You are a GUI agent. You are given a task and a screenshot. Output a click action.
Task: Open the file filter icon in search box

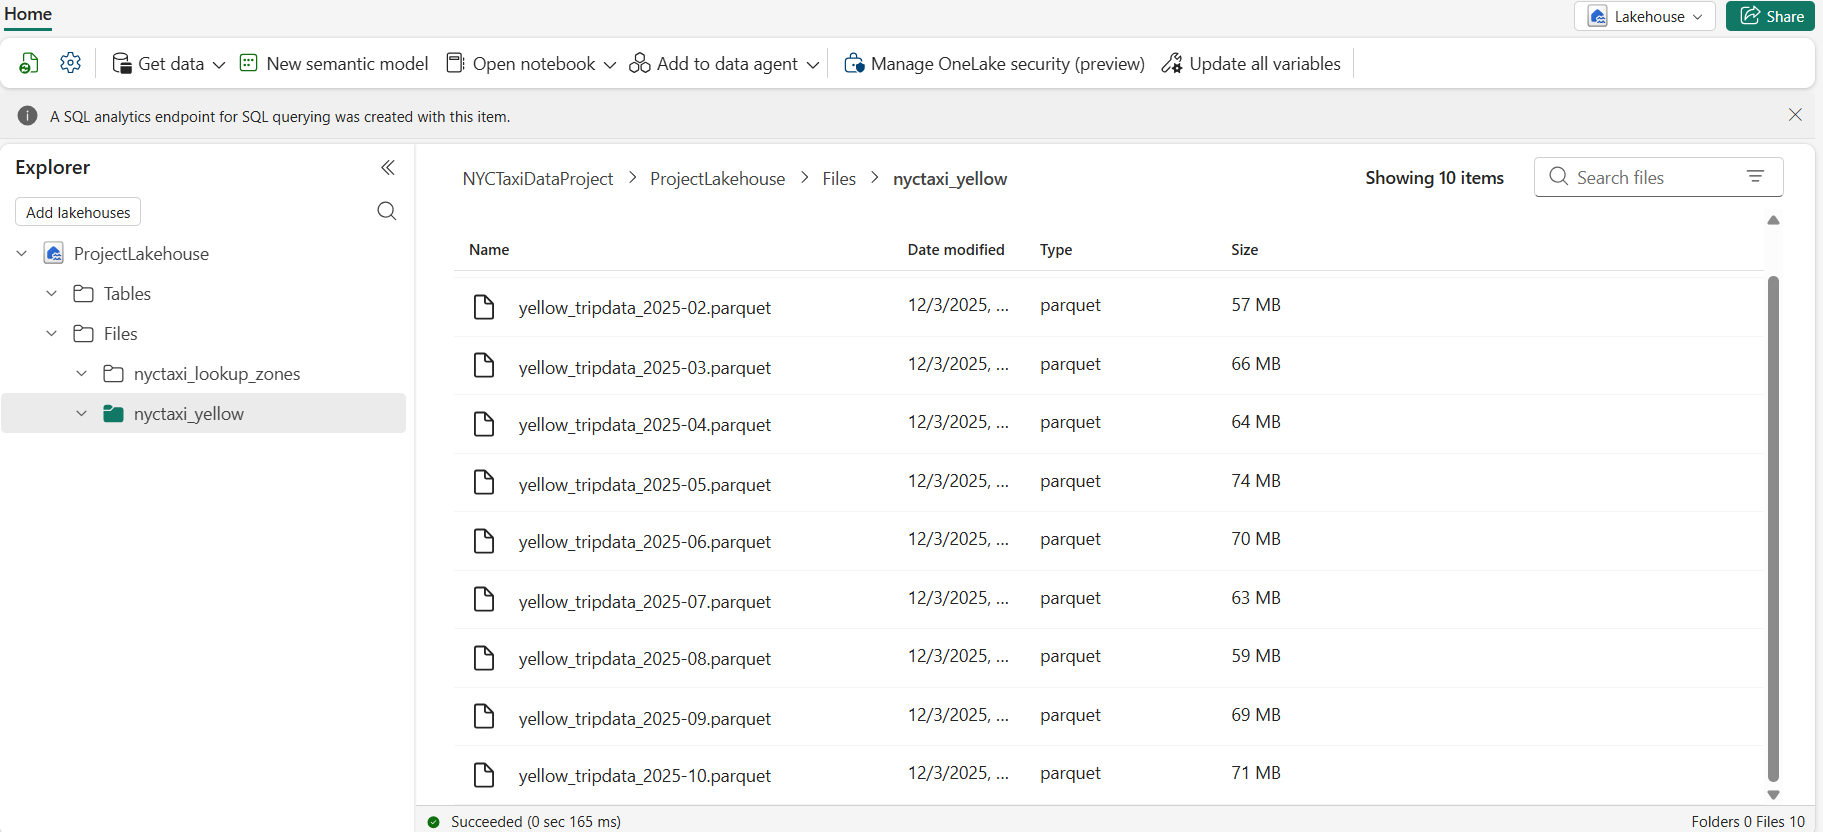(x=1755, y=177)
